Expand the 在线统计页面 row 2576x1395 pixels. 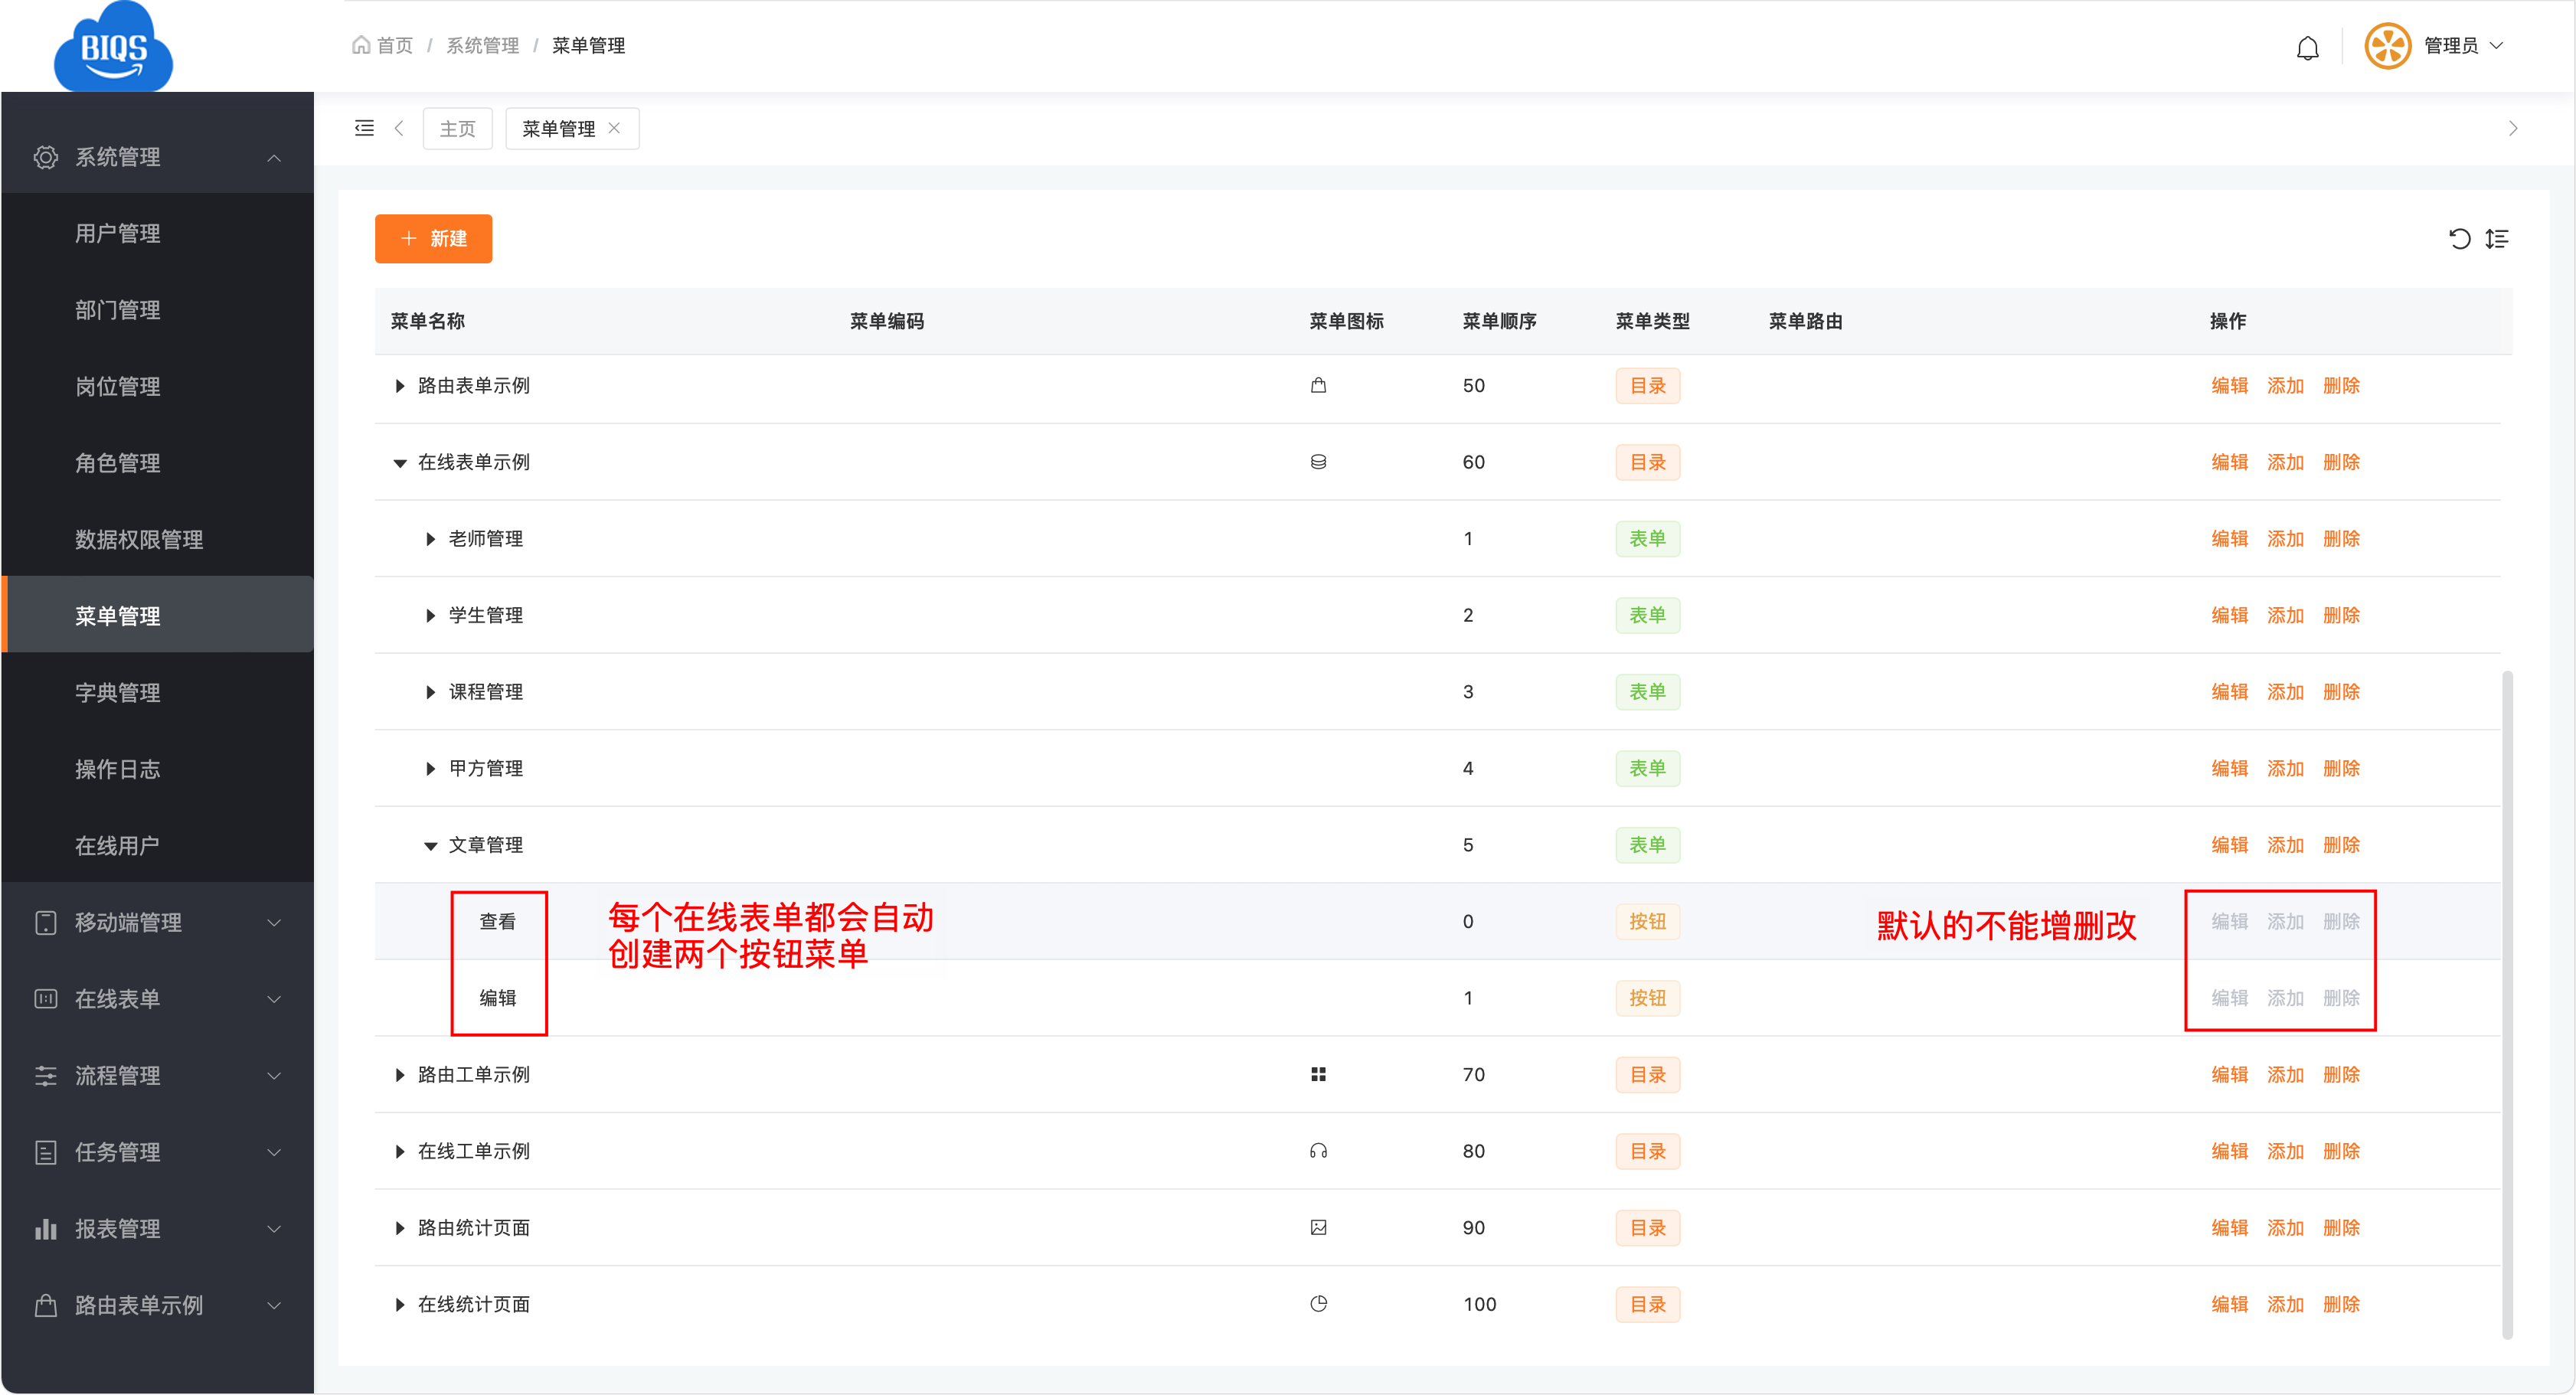pyautogui.click(x=400, y=1305)
